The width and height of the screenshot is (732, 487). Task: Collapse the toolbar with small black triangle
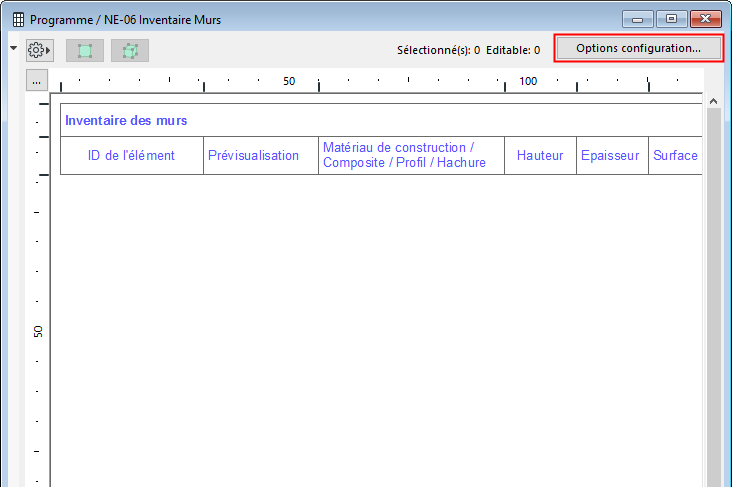point(14,48)
